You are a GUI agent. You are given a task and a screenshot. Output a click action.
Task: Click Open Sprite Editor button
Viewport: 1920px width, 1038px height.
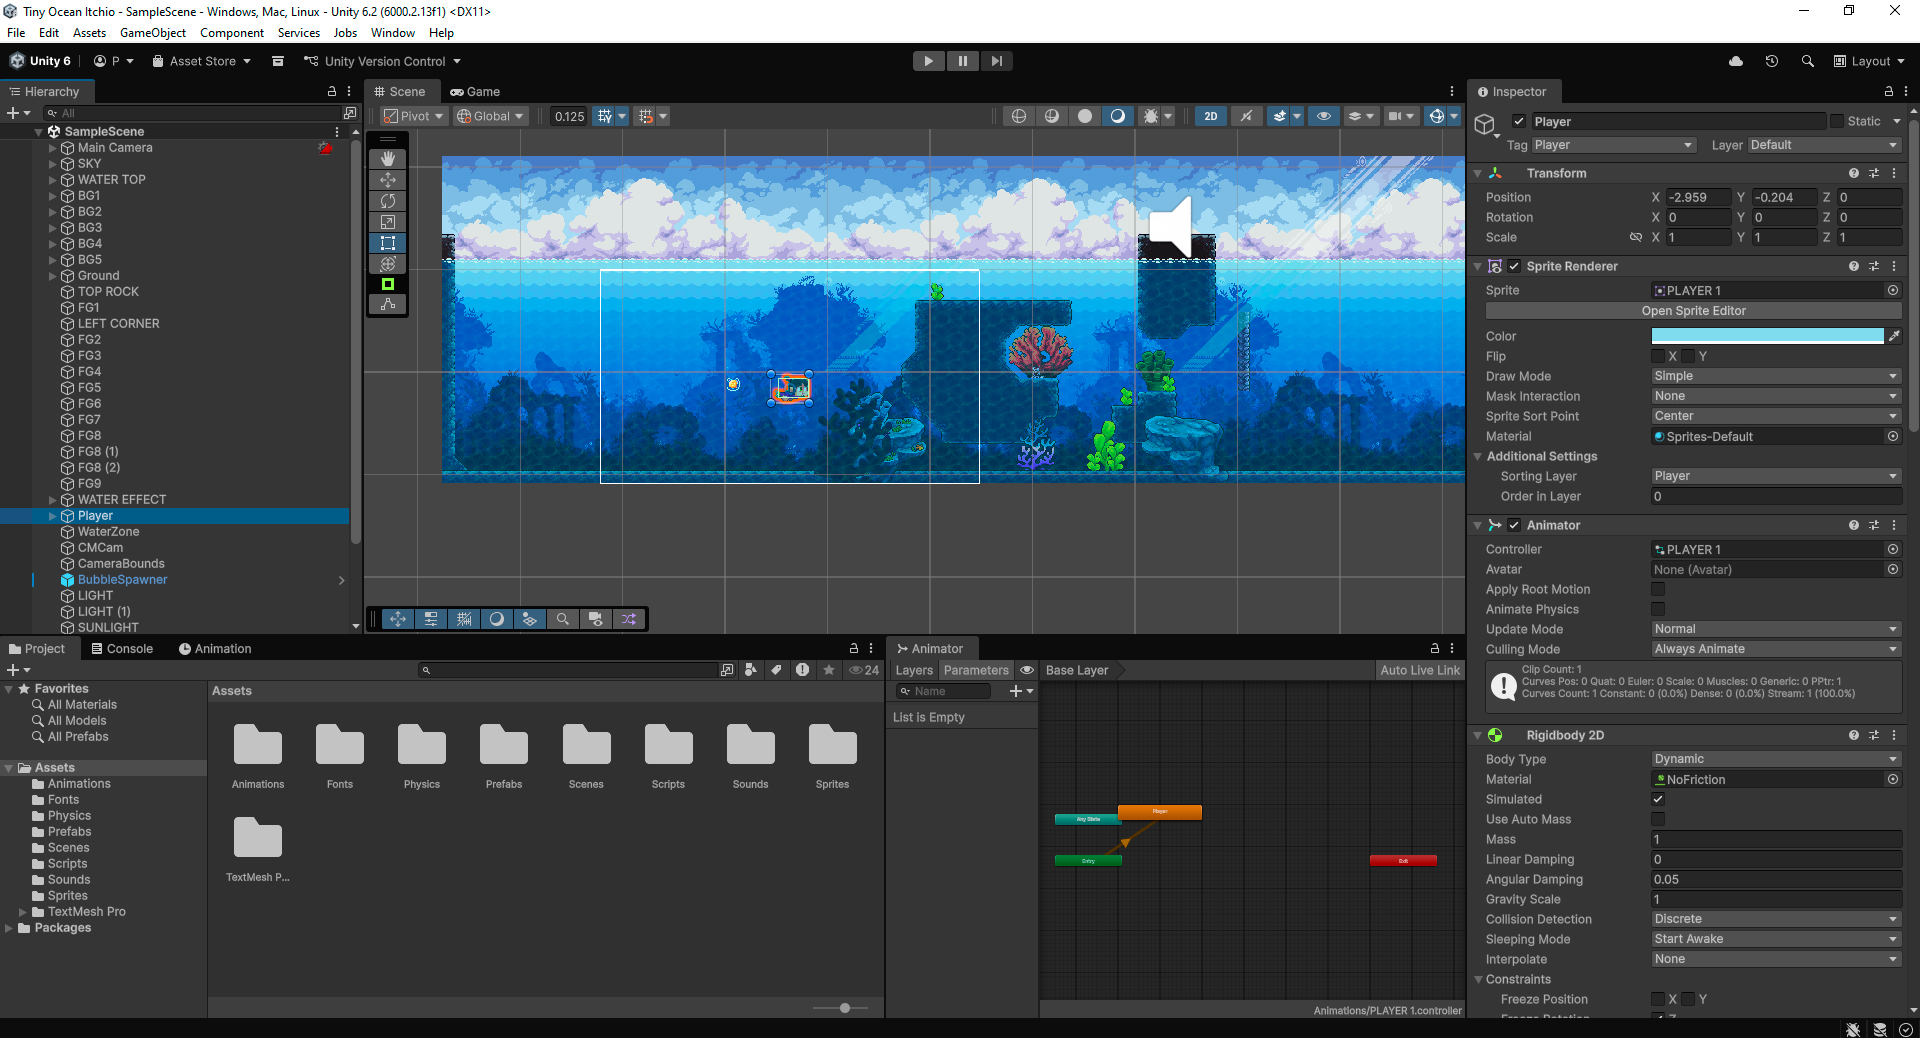pos(1694,311)
